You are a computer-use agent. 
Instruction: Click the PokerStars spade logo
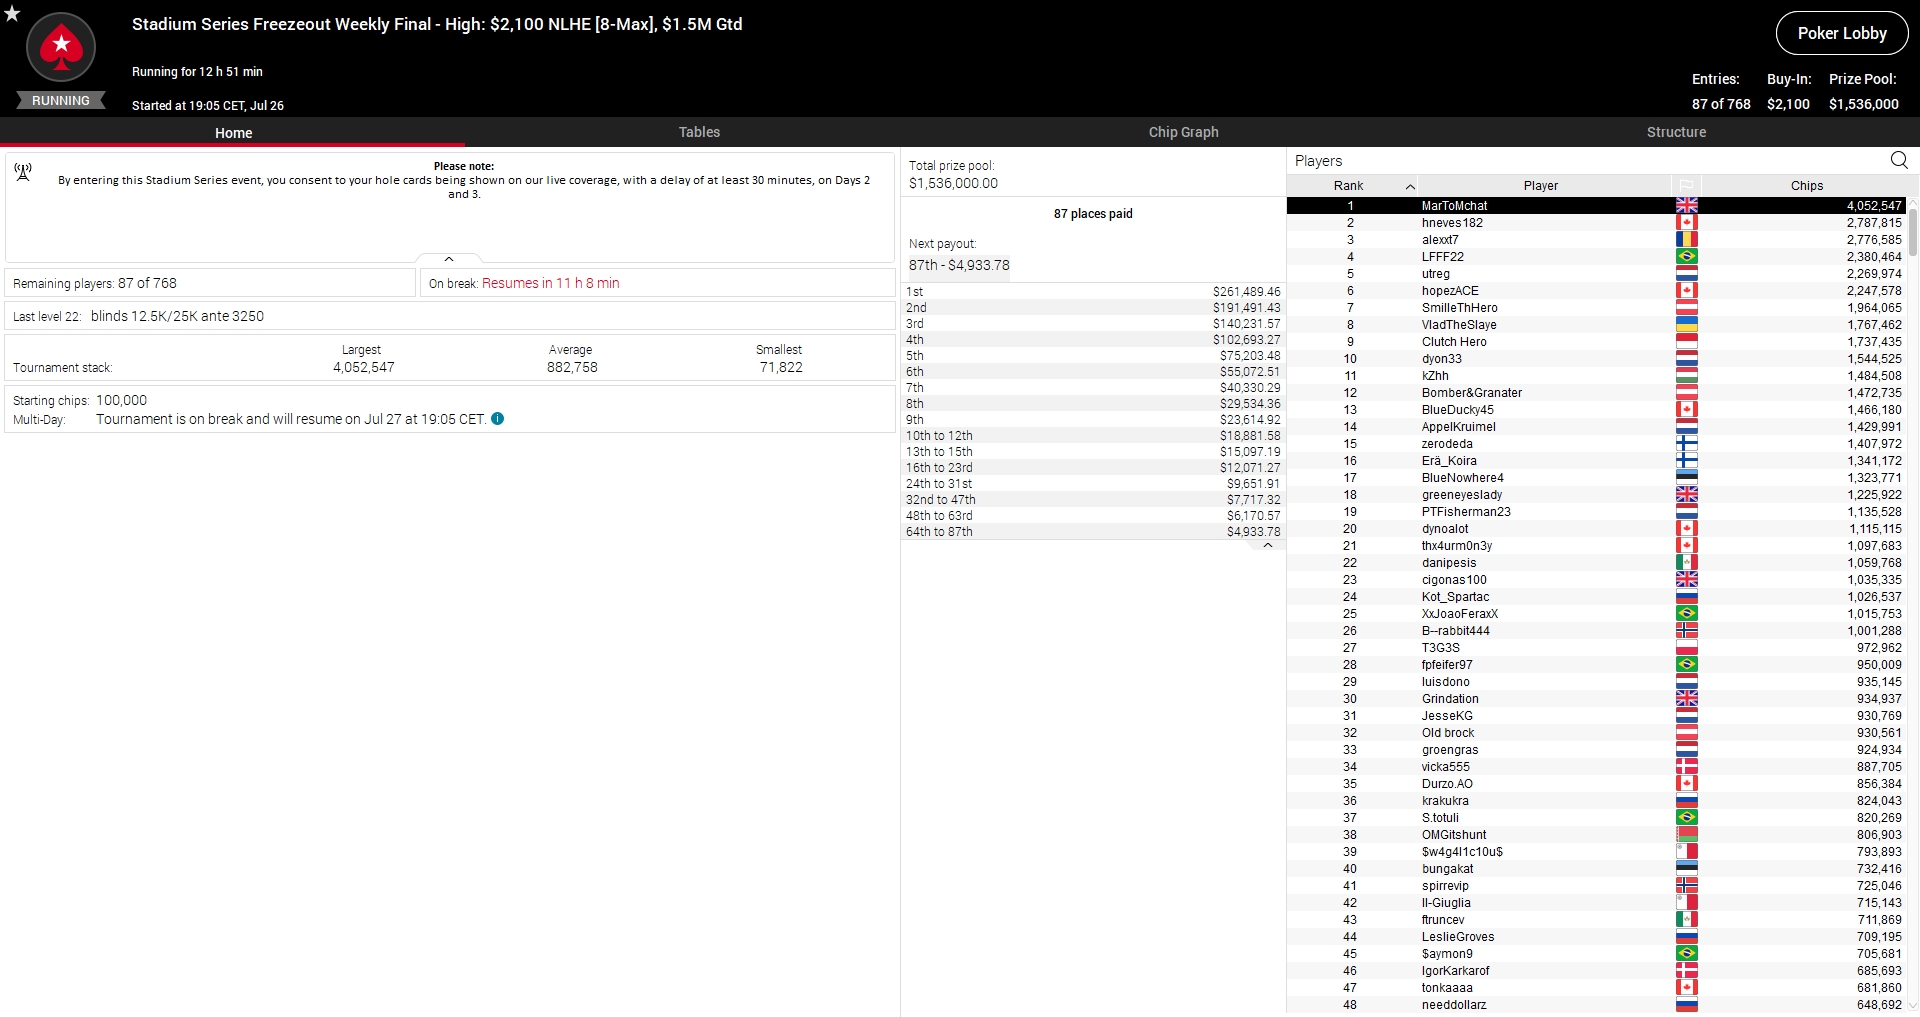coord(61,47)
